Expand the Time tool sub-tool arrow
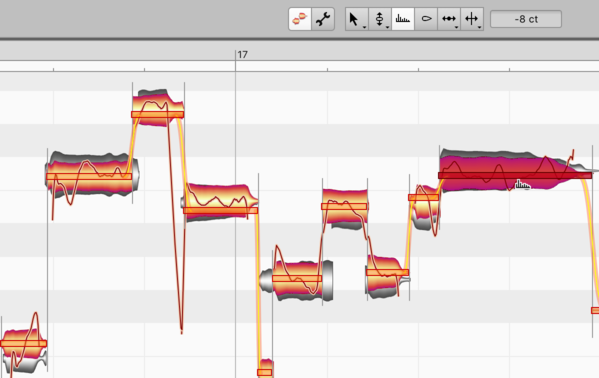 click(x=457, y=27)
